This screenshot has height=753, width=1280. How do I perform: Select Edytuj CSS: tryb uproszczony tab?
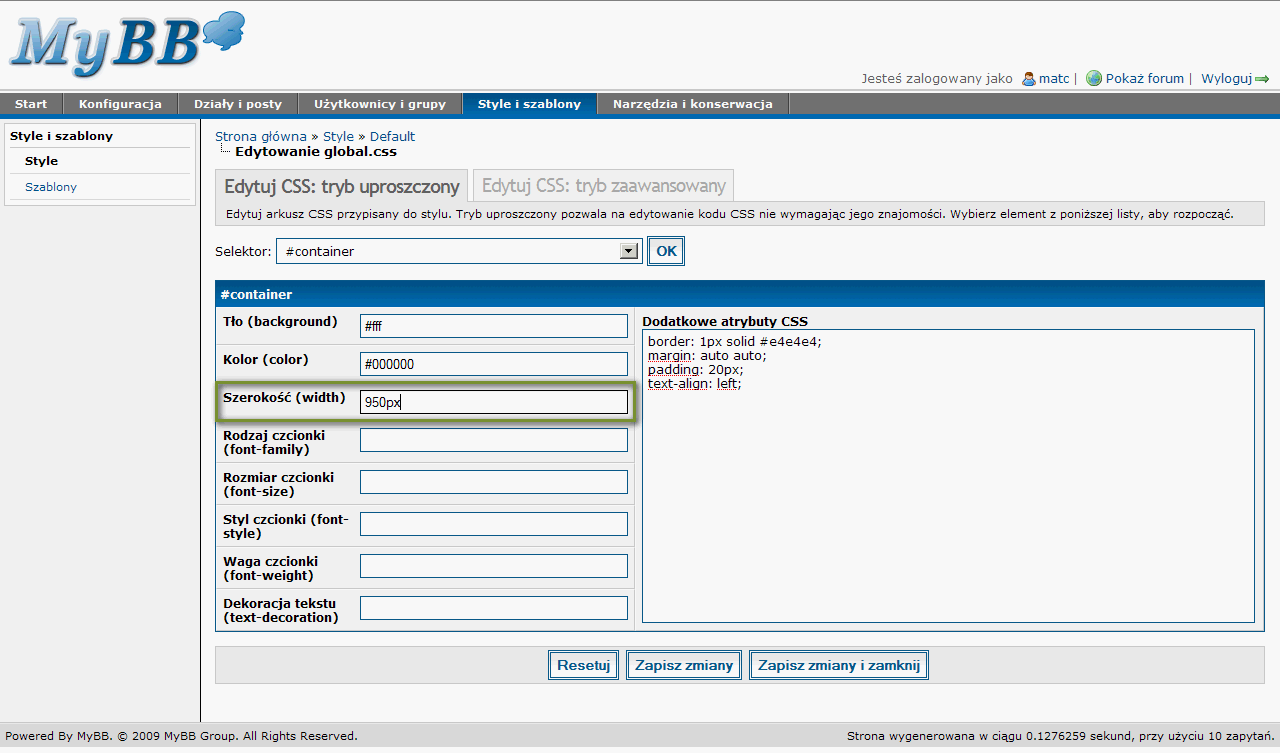point(342,186)
